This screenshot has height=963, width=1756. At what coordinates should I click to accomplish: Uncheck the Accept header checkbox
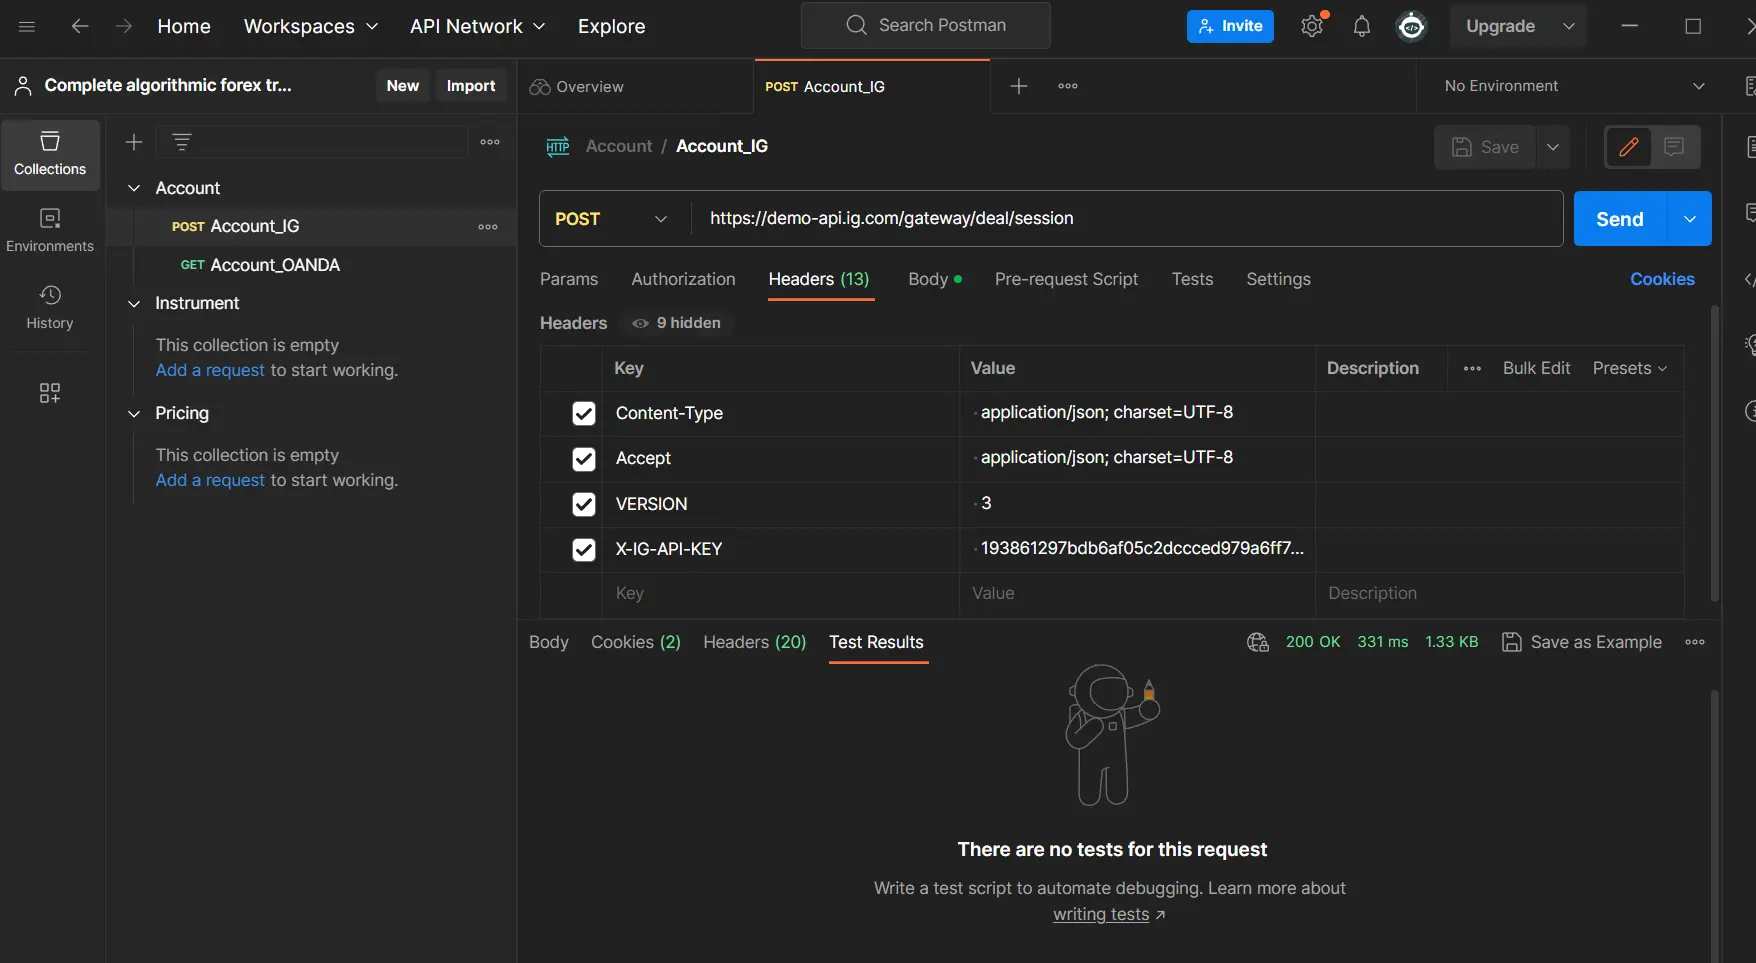(x=584, y=459)
